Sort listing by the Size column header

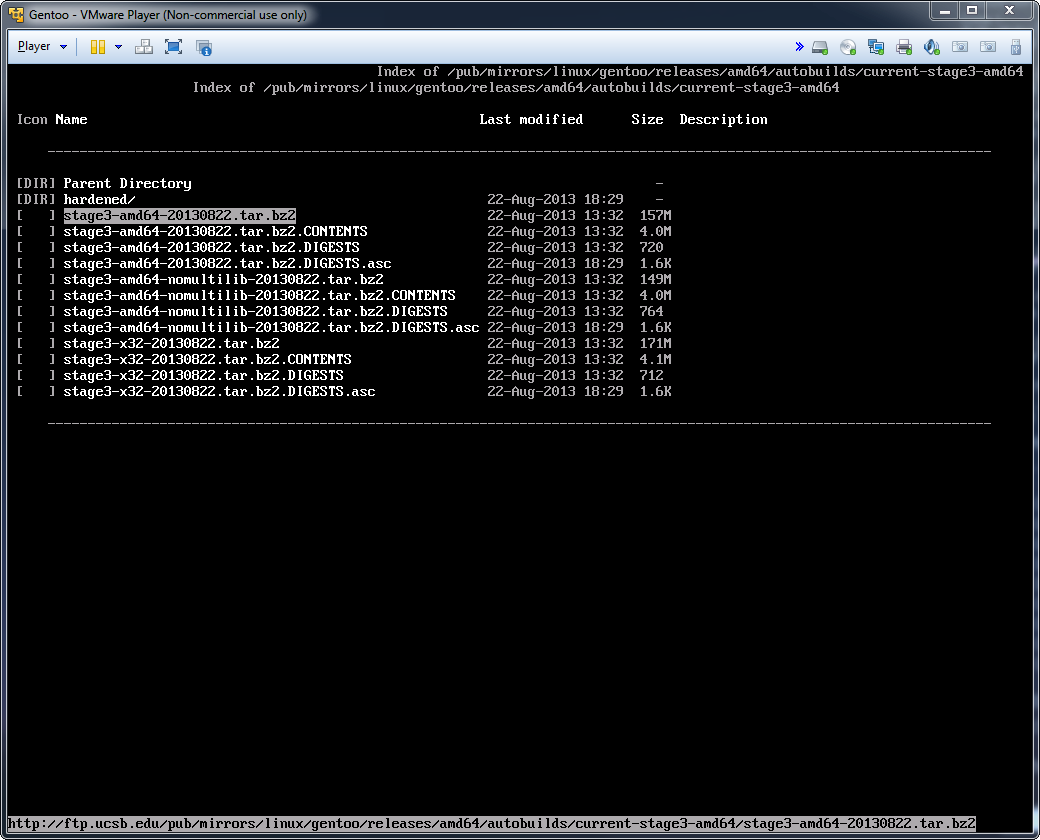pyautogui.click(x=647, y=119)
